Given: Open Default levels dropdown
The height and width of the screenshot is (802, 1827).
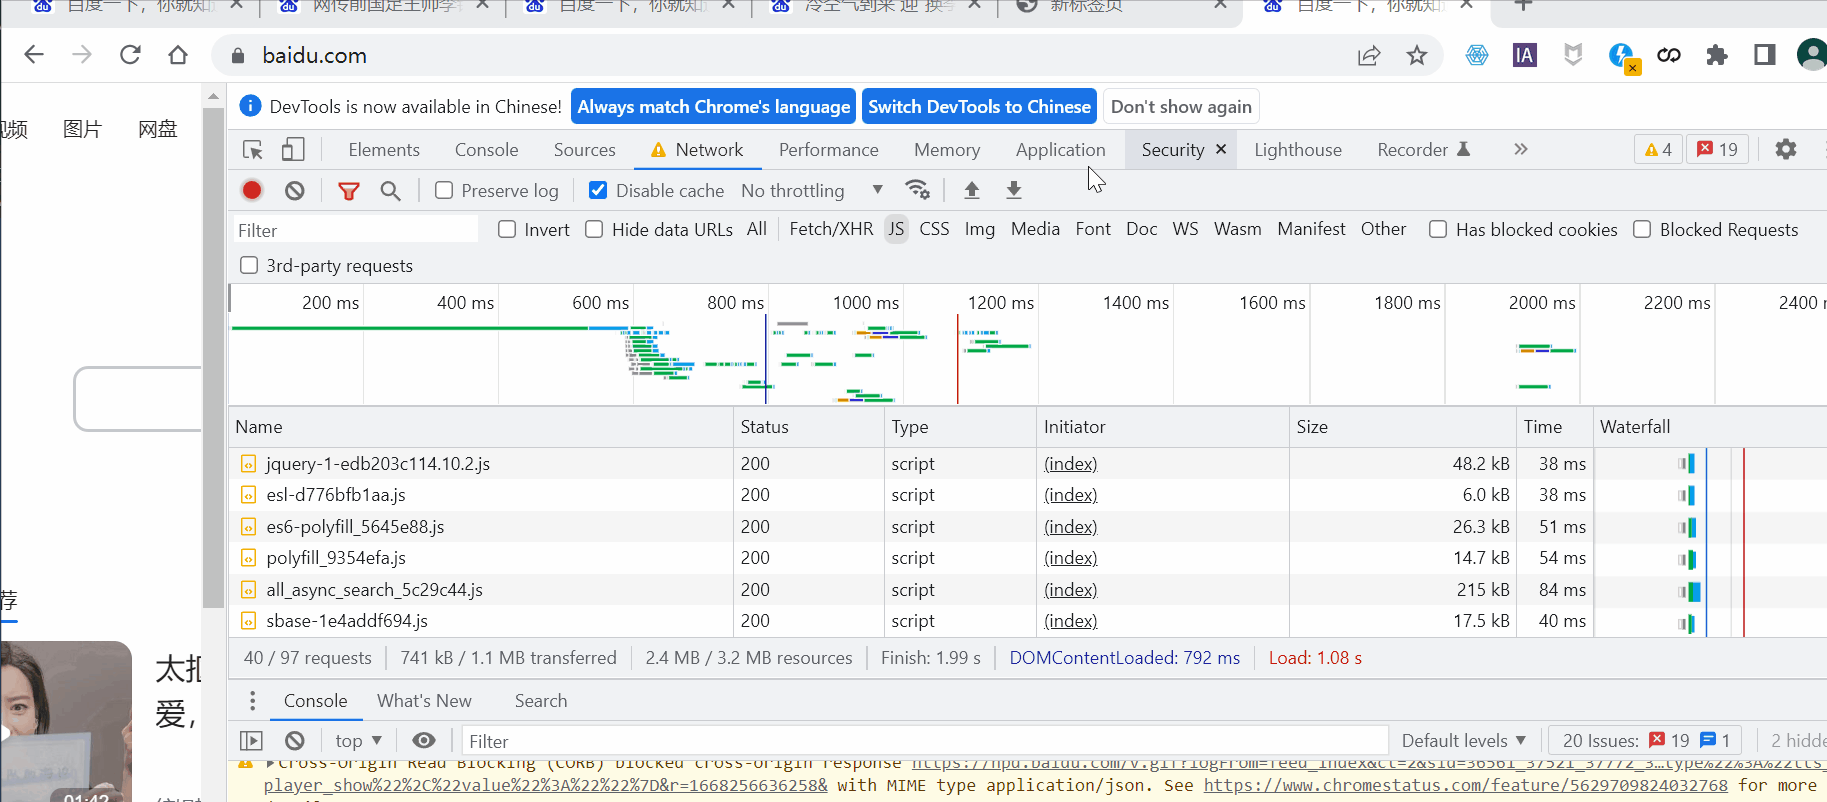Looking at the screenshot, I should [1464, 741].
